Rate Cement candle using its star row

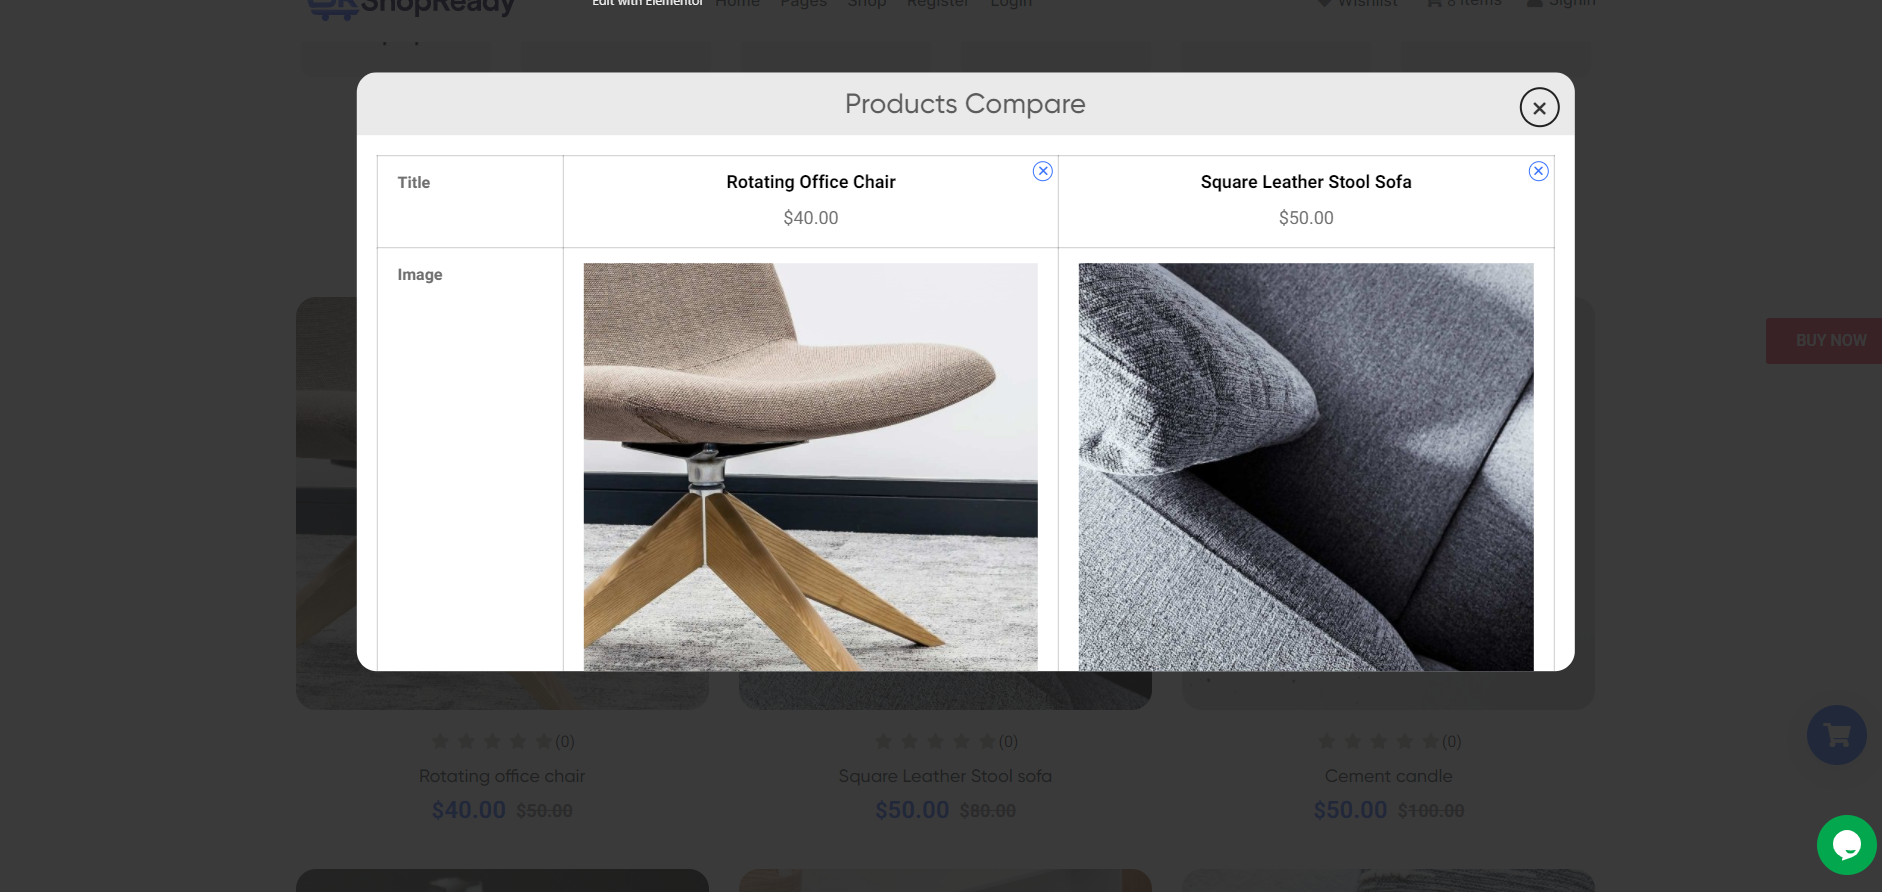[x=1378, y=741]
